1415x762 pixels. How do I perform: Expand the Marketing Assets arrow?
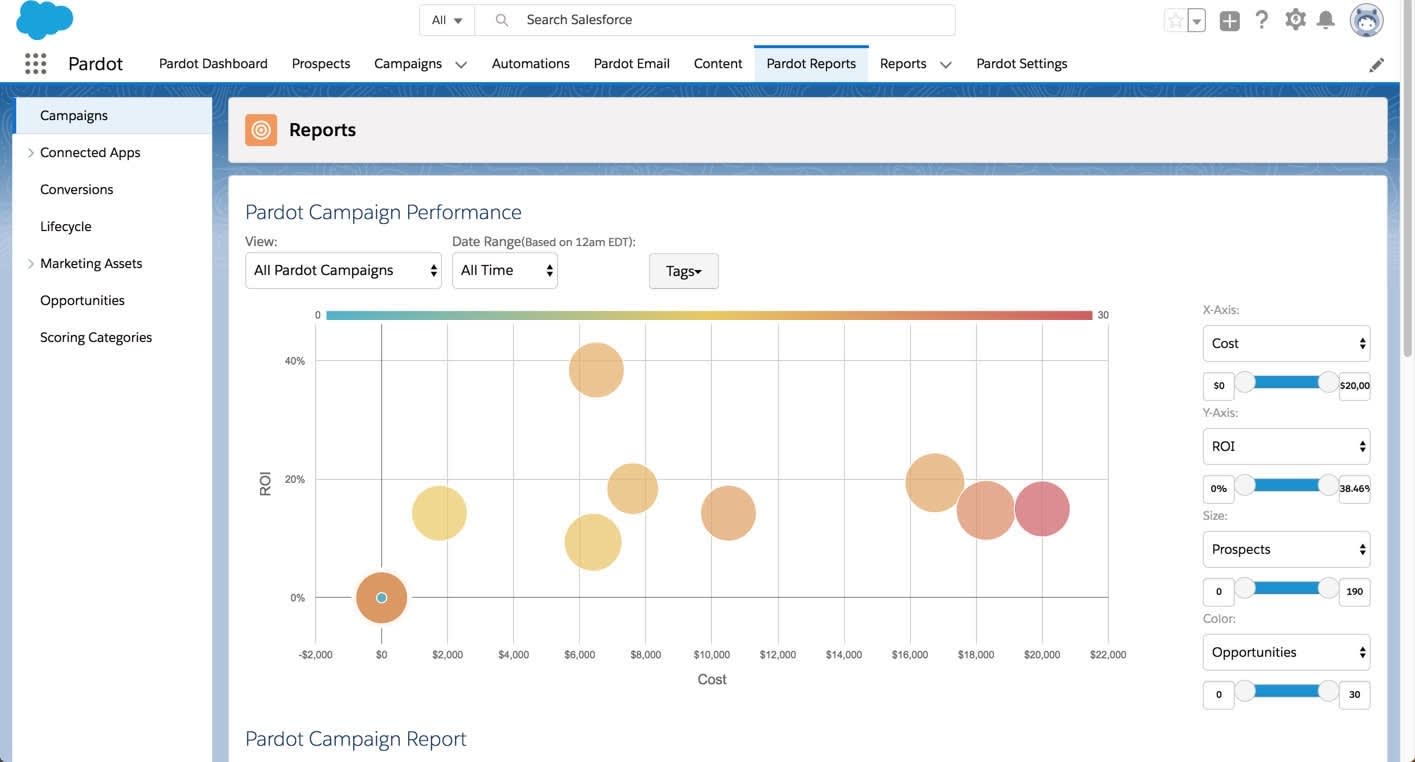click(31, 263)
